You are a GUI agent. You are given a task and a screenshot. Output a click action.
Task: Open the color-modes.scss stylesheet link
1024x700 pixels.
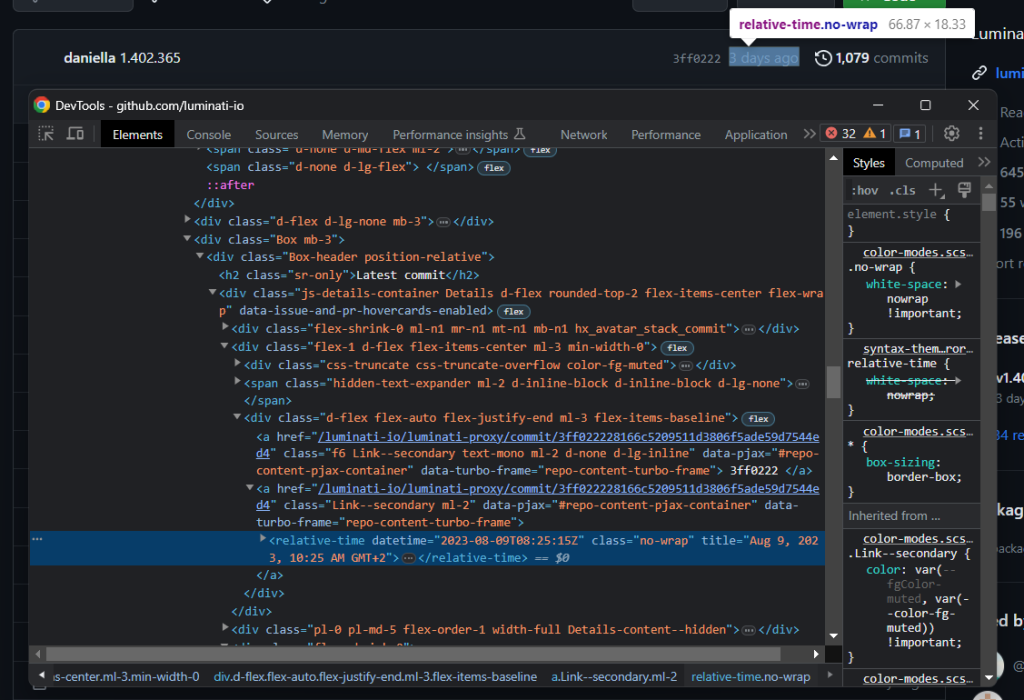pyautogui.click(x=916, y=251)
